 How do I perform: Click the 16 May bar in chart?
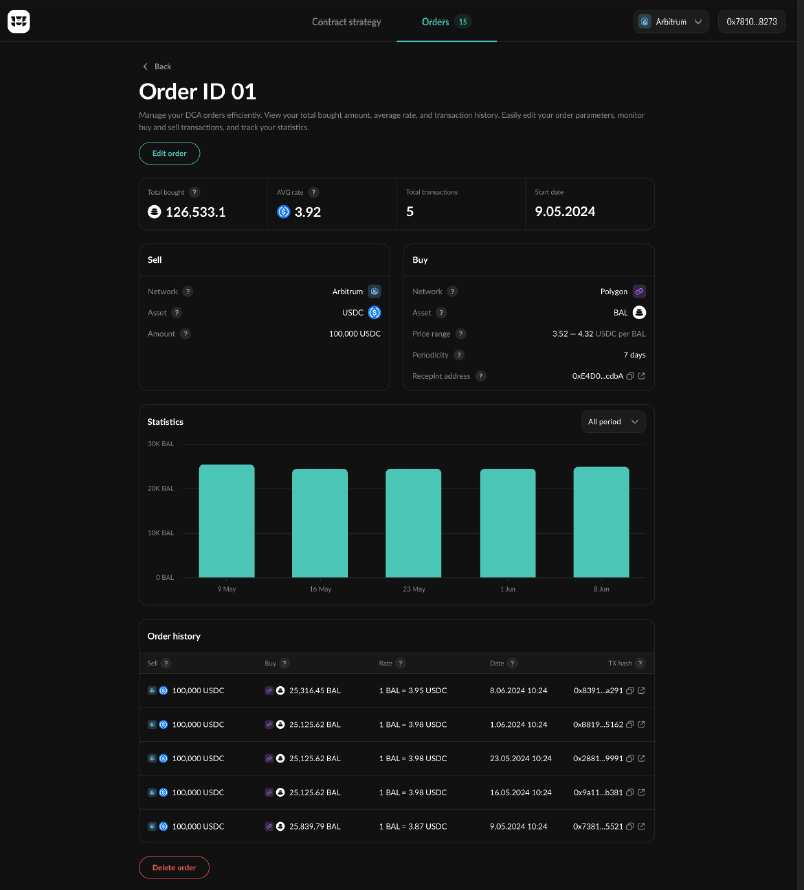320,523
